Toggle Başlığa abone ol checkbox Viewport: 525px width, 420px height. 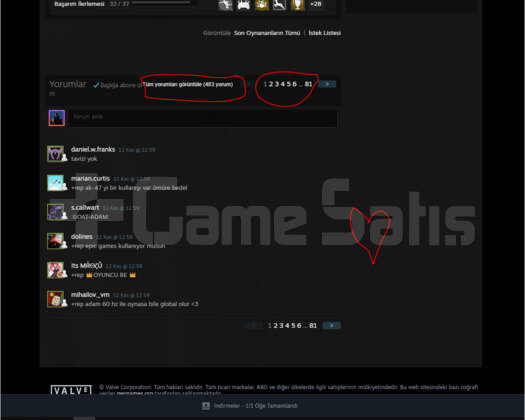[96, 85]
